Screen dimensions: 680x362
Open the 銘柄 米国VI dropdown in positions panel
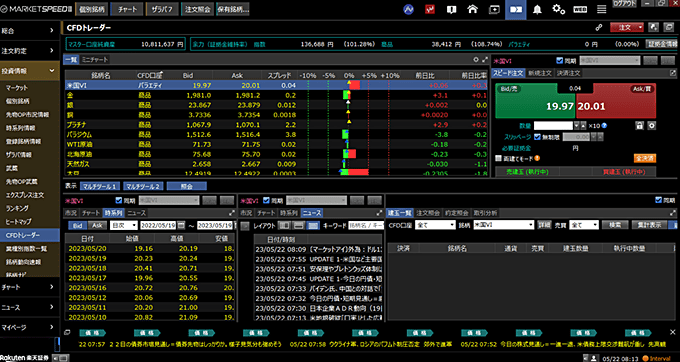point(503,225)
